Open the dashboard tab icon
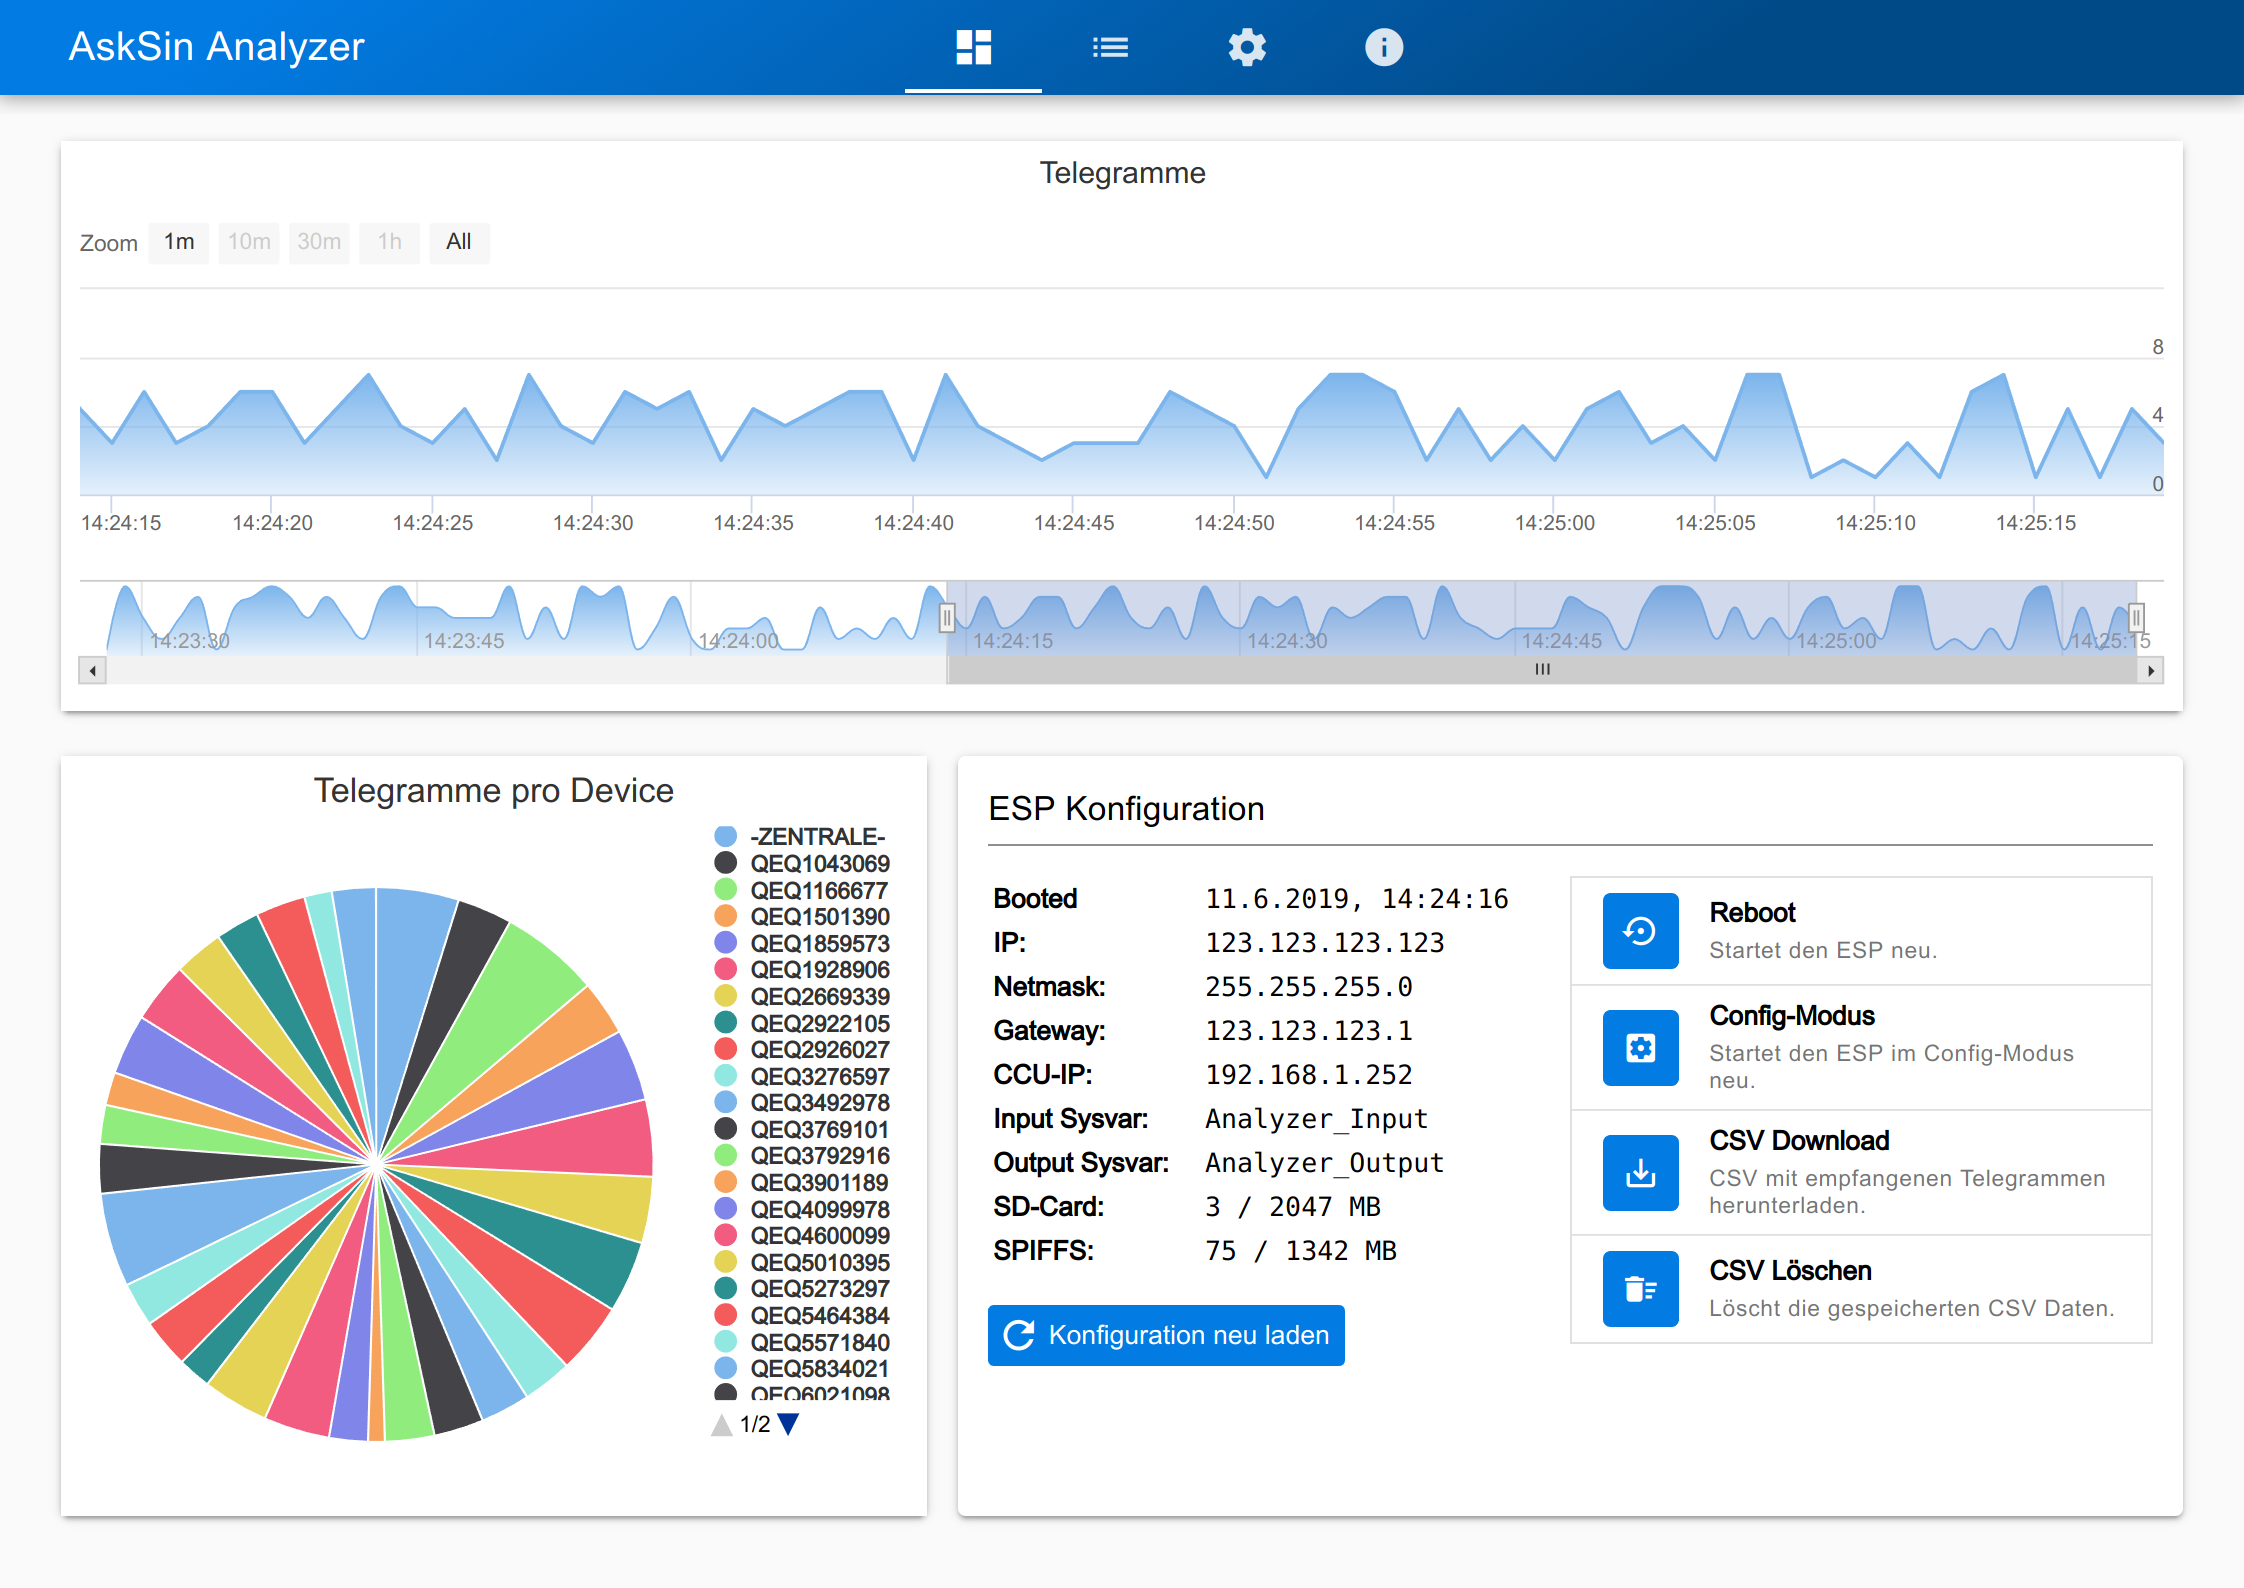 [973, 47]
